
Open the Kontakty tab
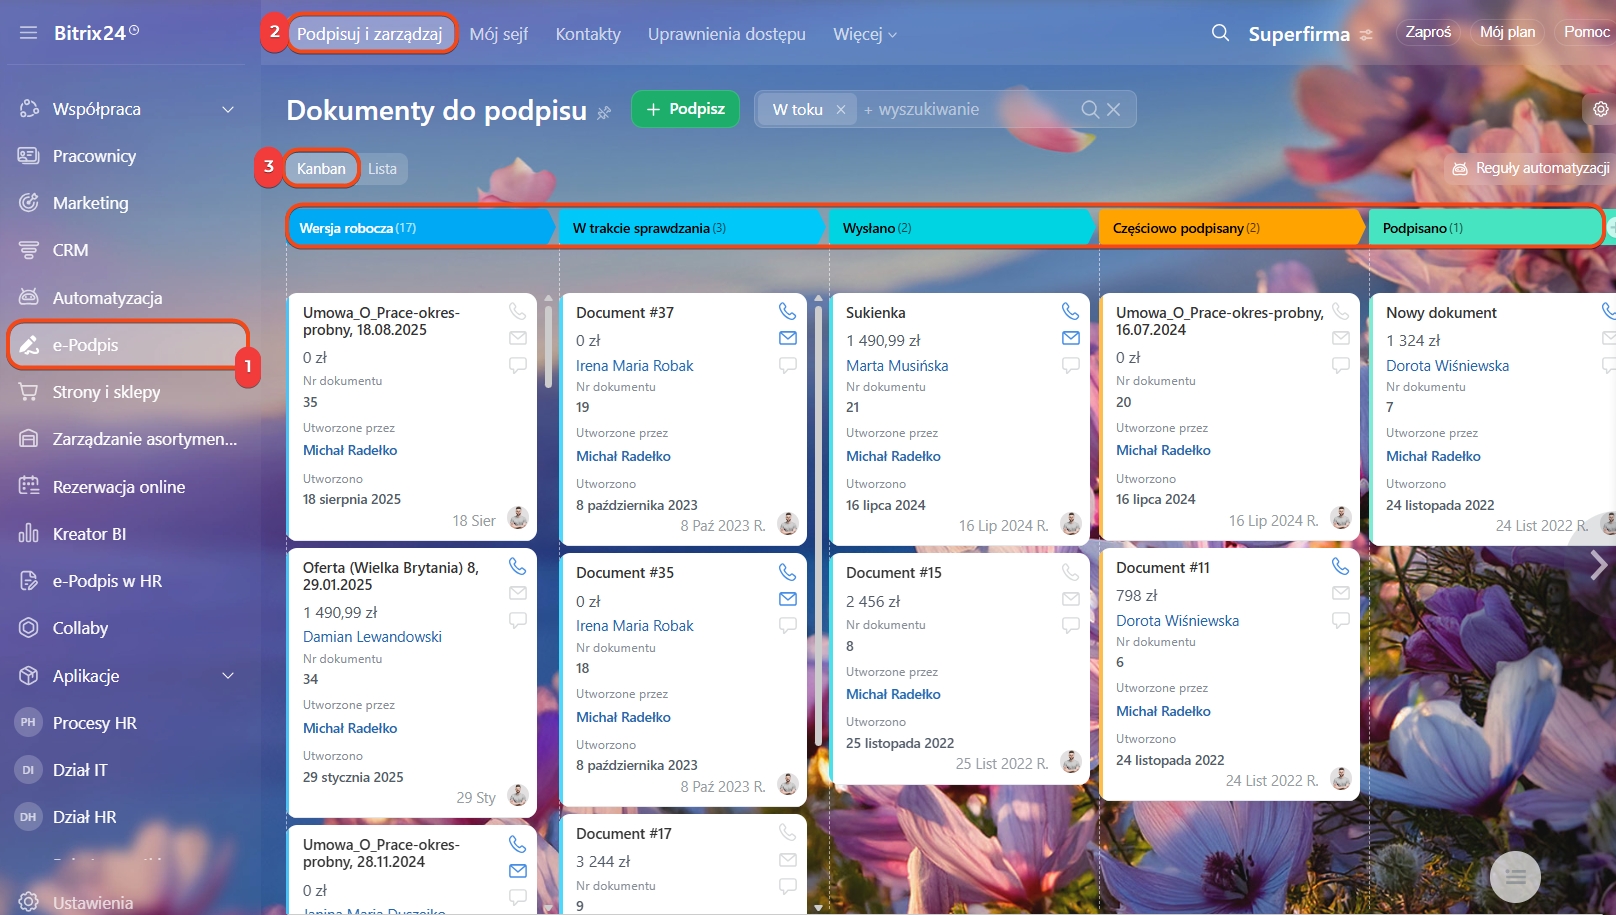(588, 34)
